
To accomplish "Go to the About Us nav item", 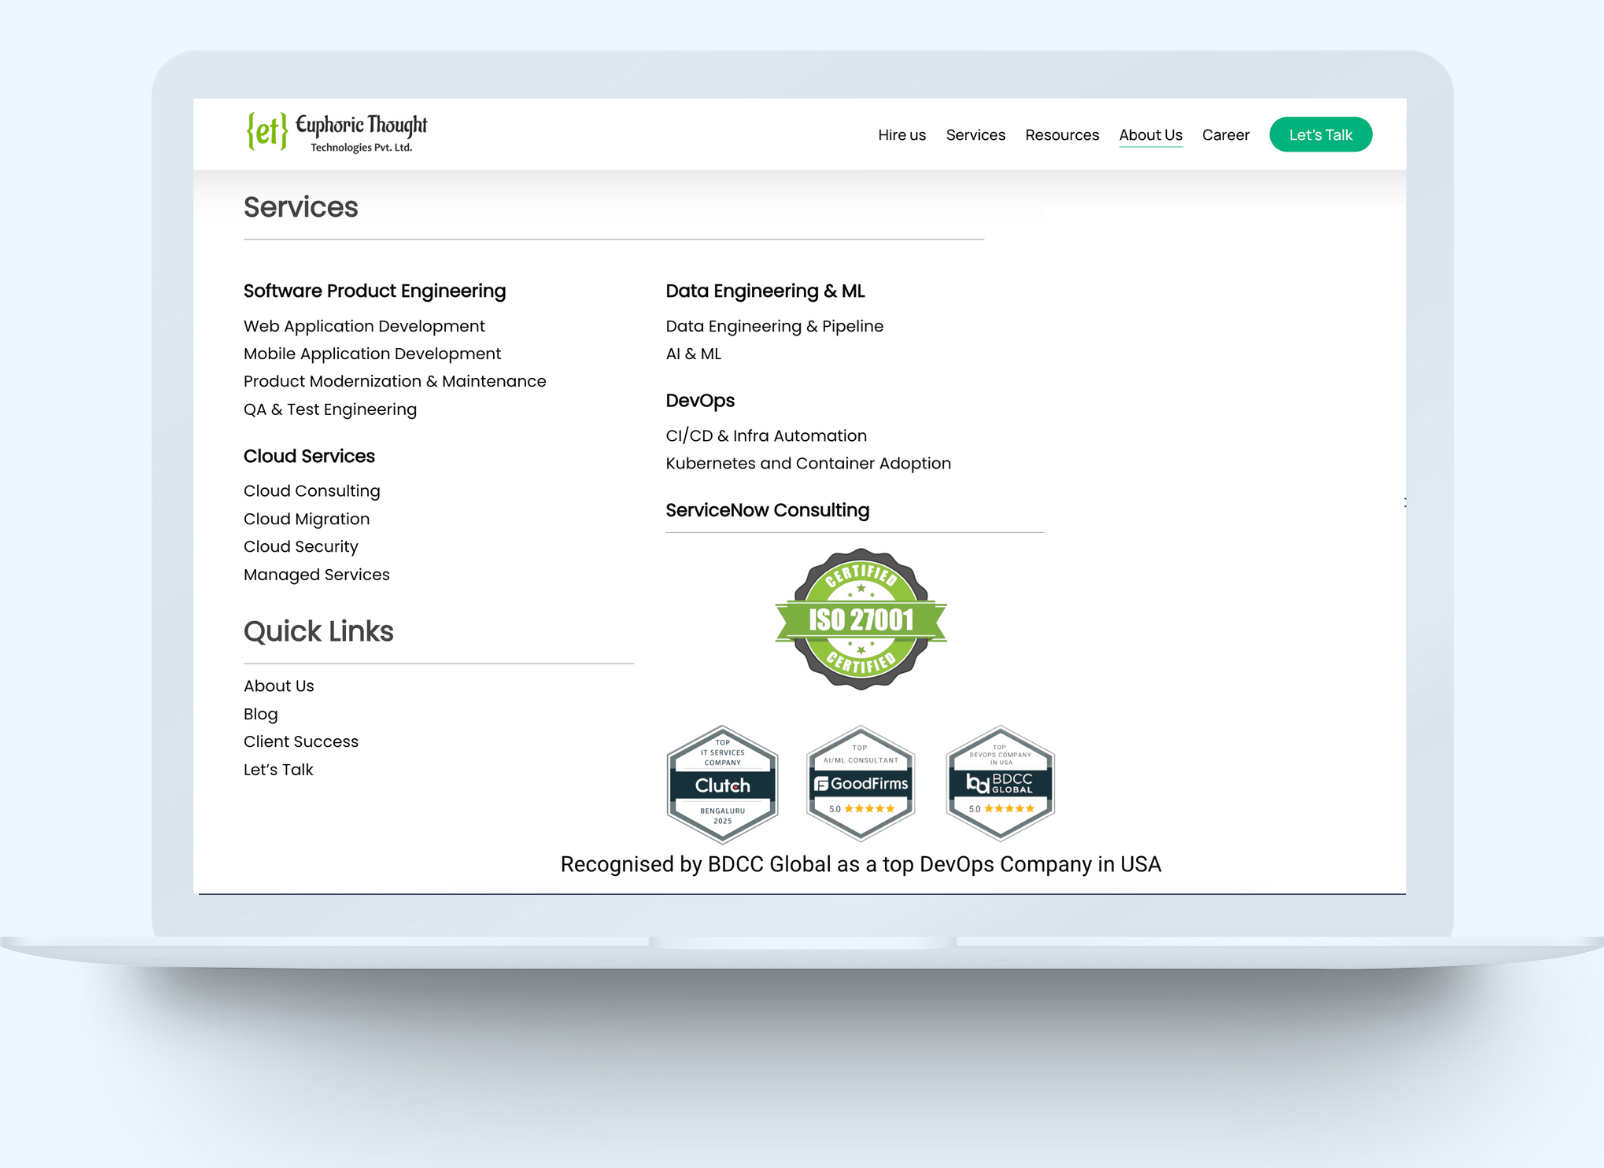I will (x=1150, y=135).
